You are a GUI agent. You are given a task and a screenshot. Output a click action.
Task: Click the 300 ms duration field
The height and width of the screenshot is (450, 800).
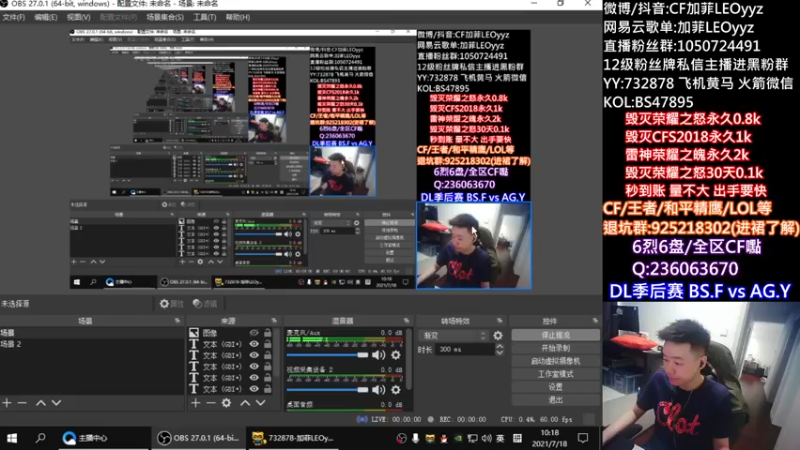click(465, 349)
